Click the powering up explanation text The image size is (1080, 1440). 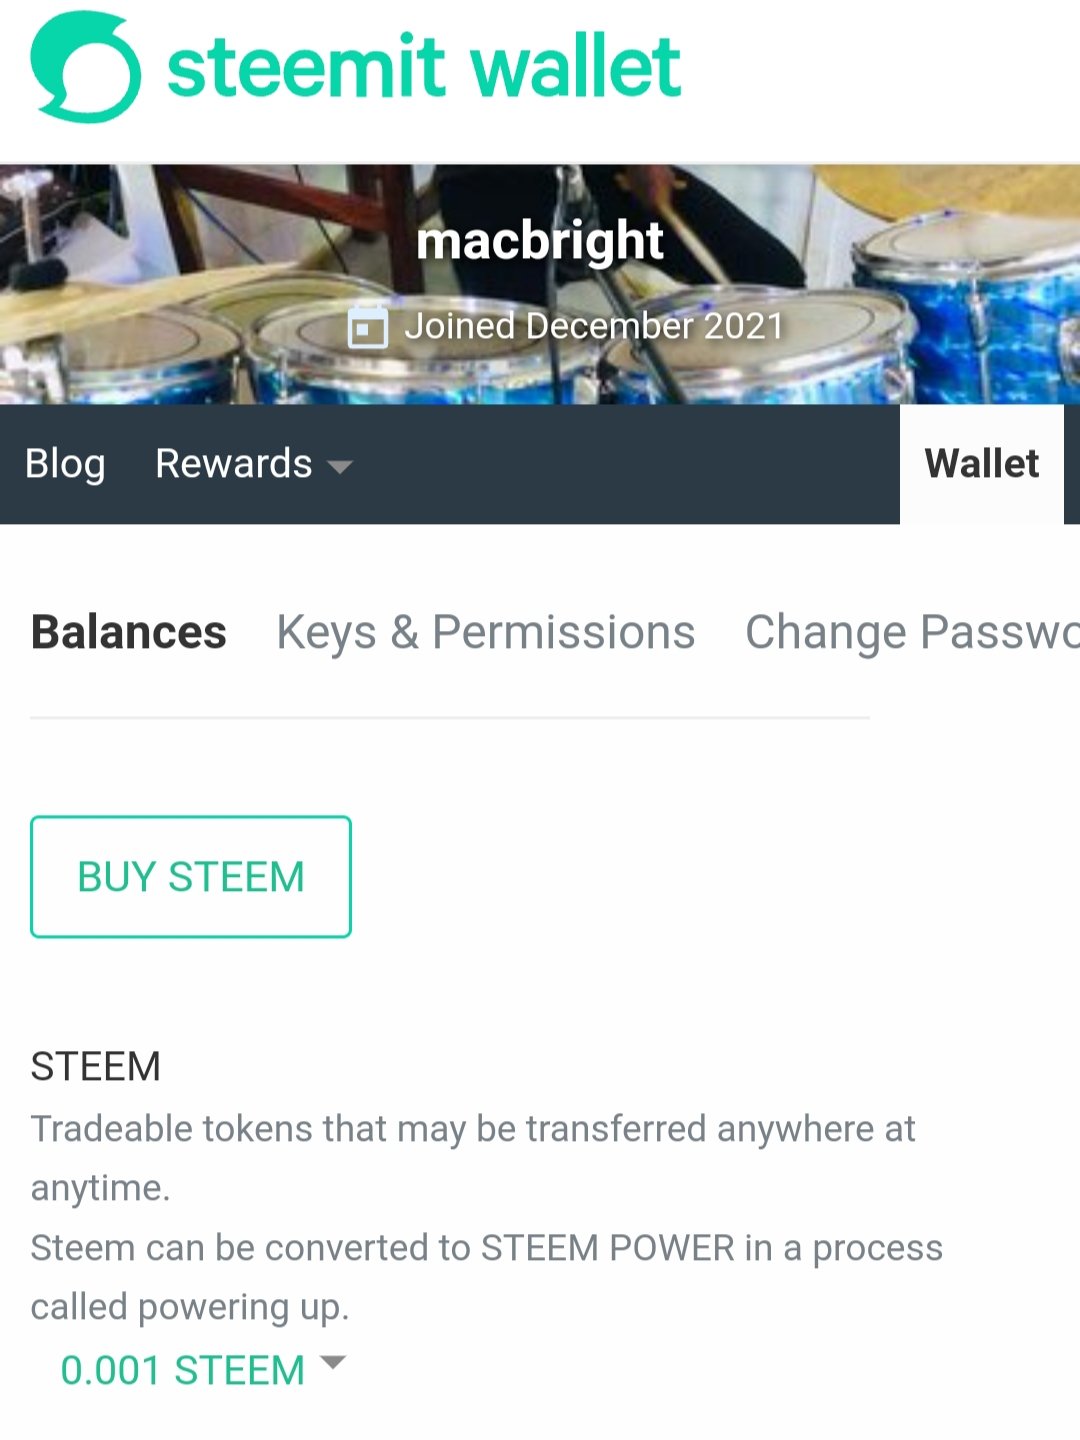pyautogui.click(x=487, y=1277)
